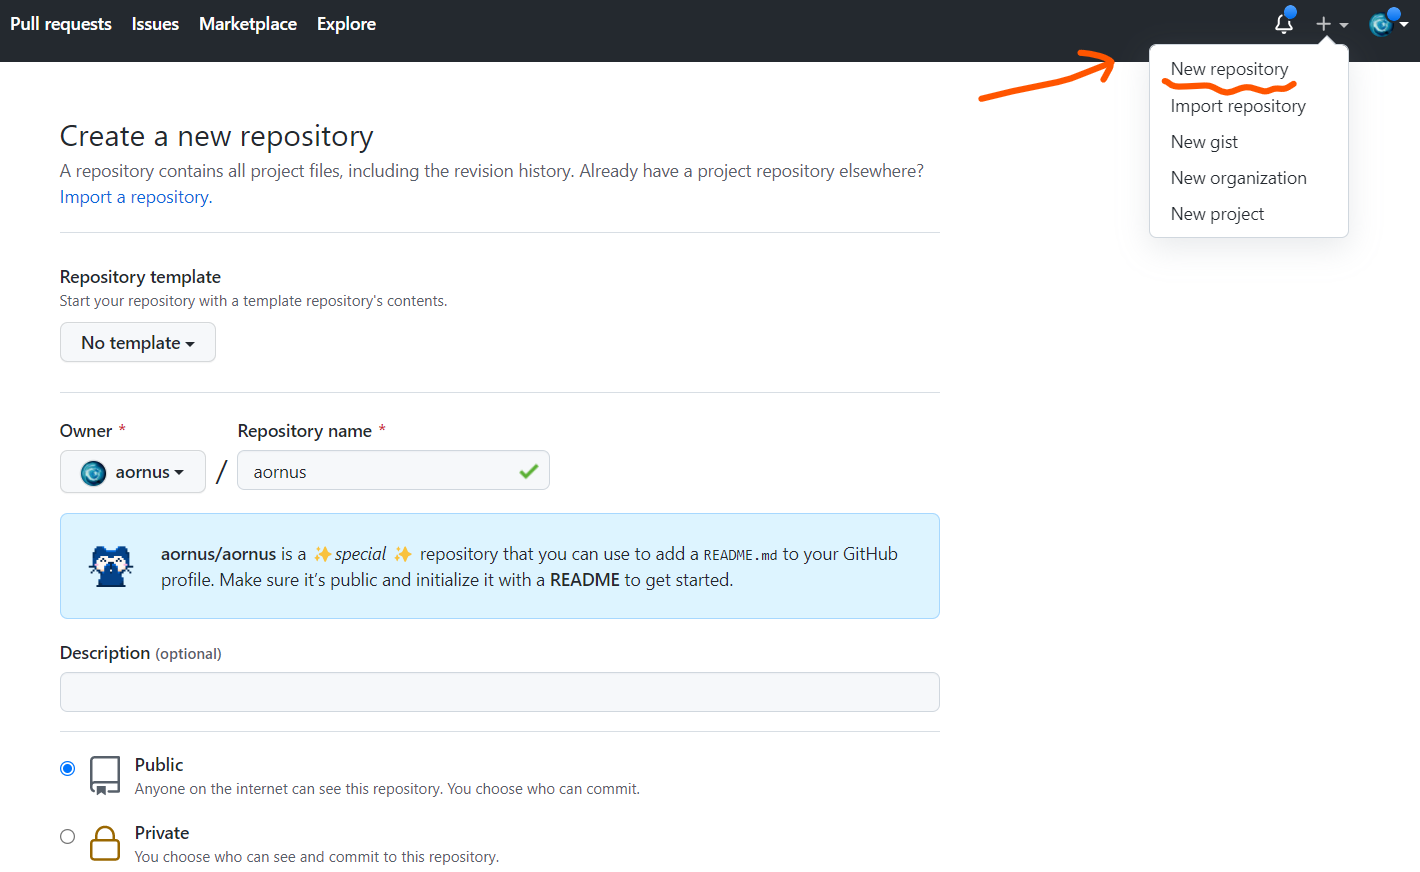
Task: Click the public repository book icon
Action: point(105,775)
